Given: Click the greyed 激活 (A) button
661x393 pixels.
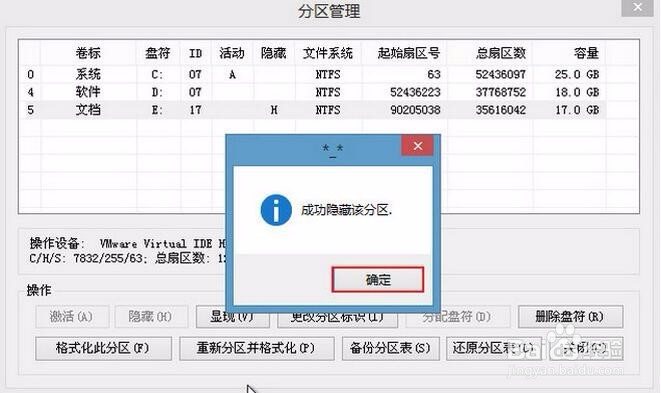Looking at the screenshot, I should point(72,317).
